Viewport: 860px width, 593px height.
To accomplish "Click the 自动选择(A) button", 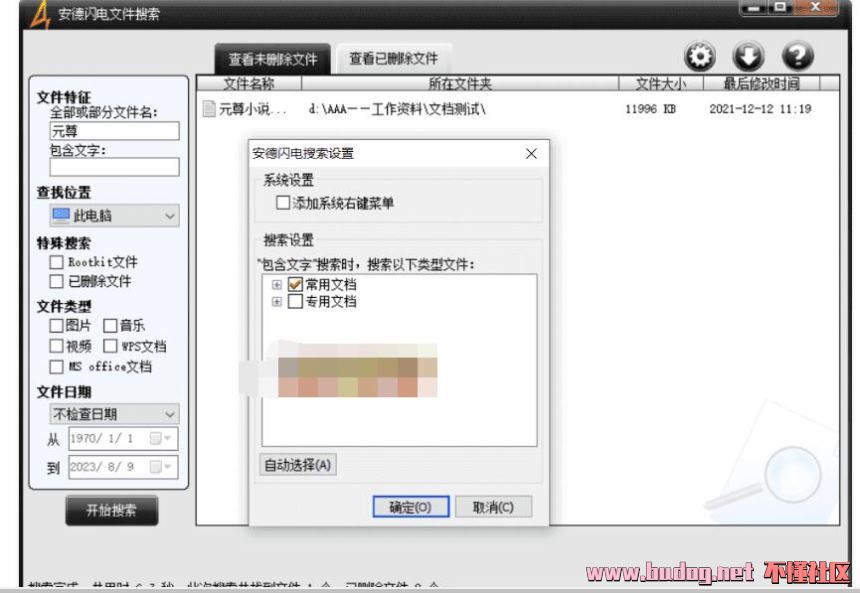I will (298, 465).
